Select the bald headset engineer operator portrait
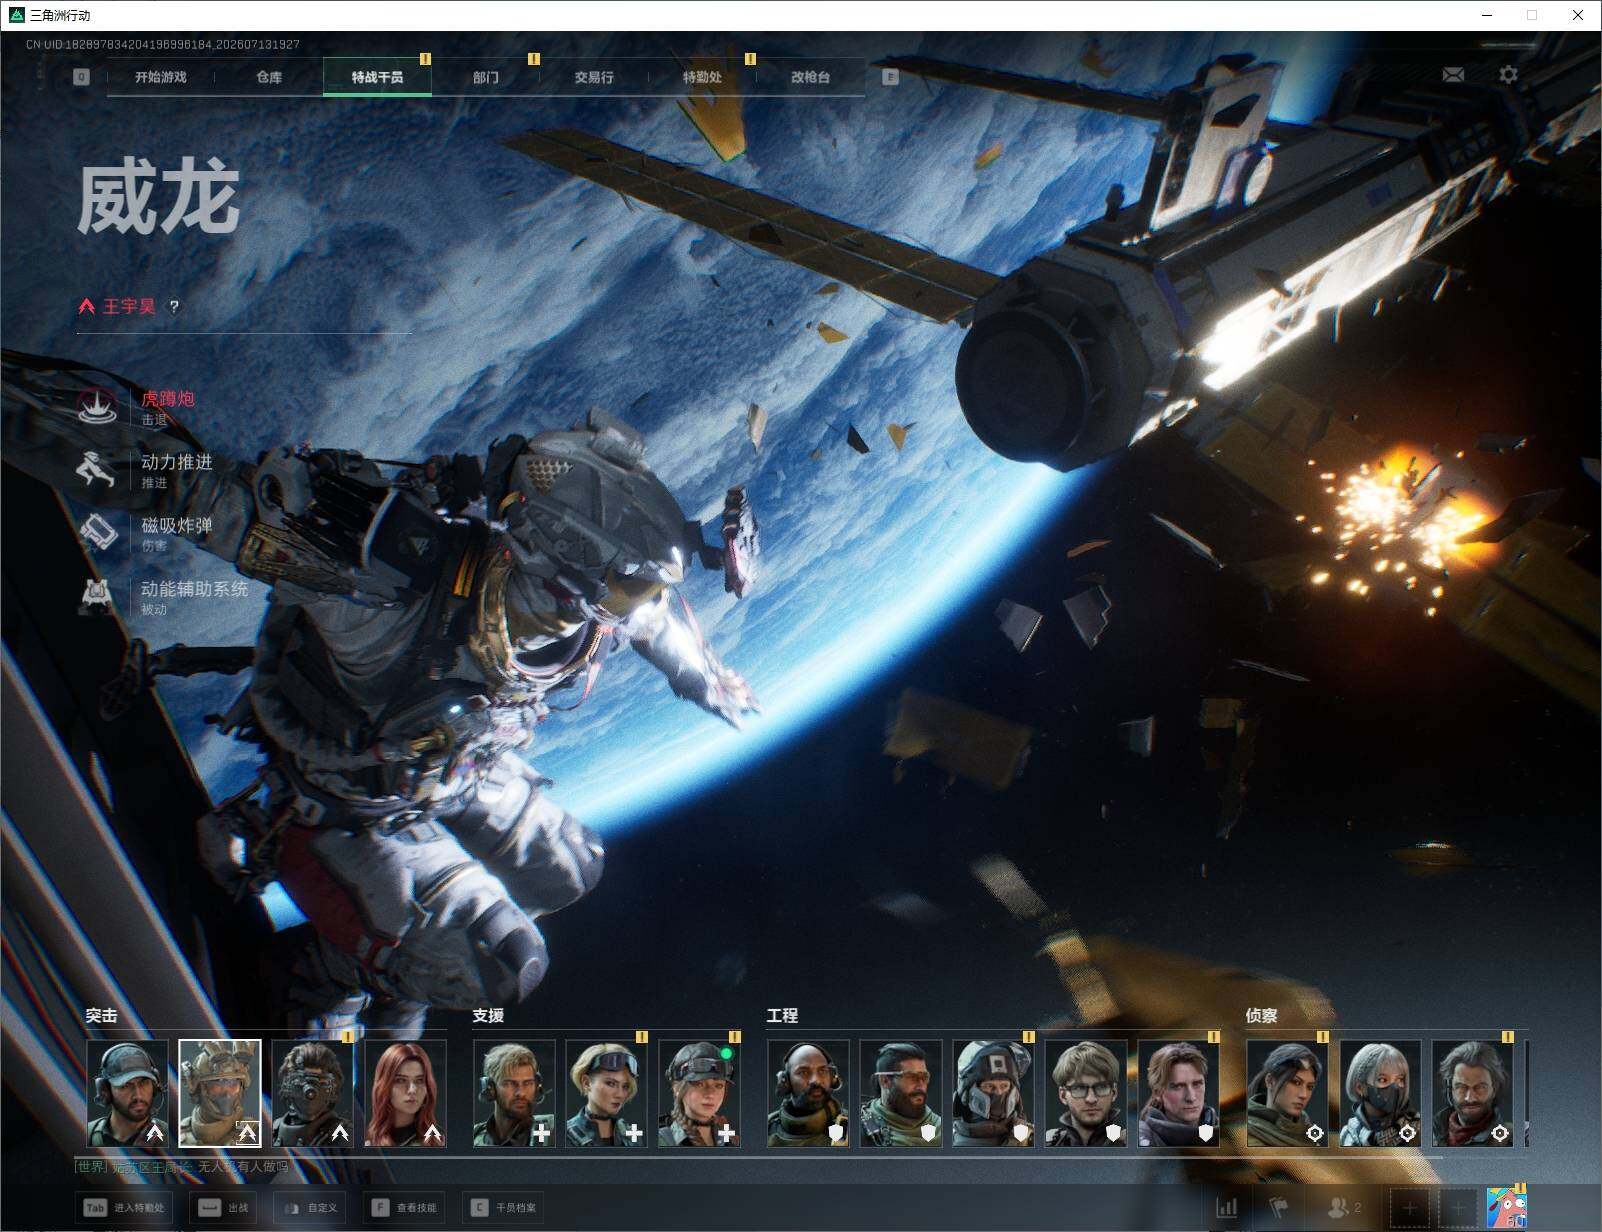 (x=808, y=1093)
